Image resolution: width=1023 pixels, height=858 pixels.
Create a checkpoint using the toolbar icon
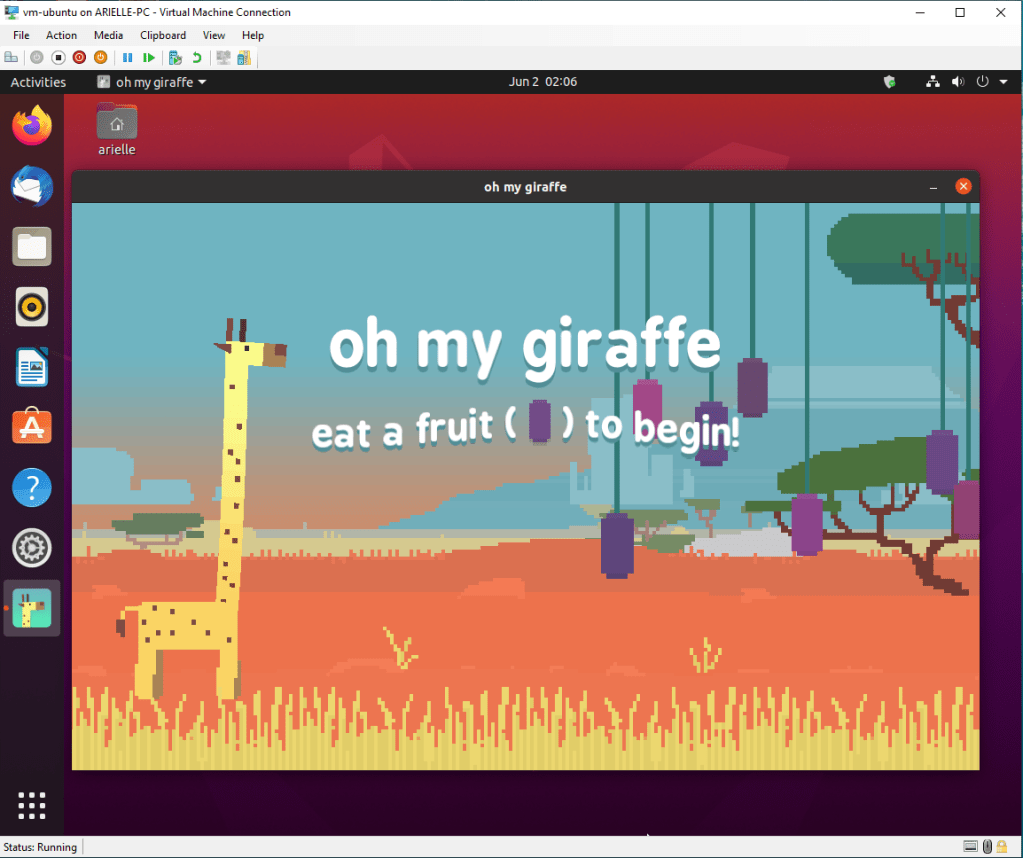point(175,58)
